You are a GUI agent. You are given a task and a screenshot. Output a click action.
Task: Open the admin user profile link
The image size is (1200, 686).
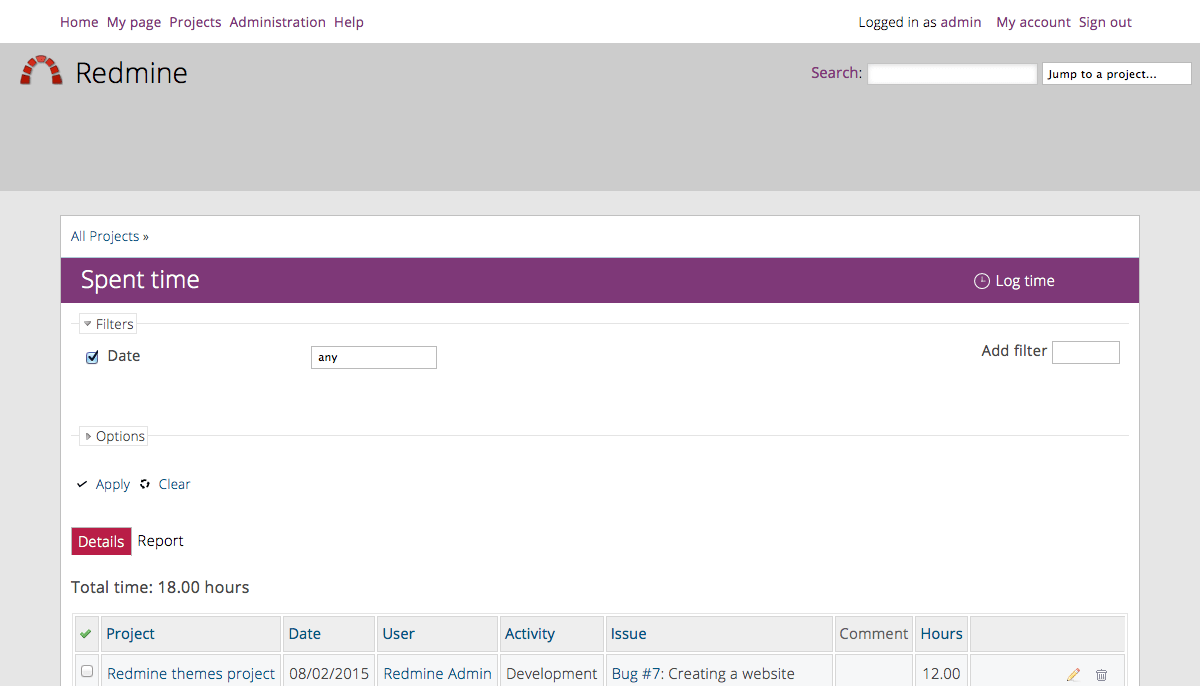pos(961,22)
